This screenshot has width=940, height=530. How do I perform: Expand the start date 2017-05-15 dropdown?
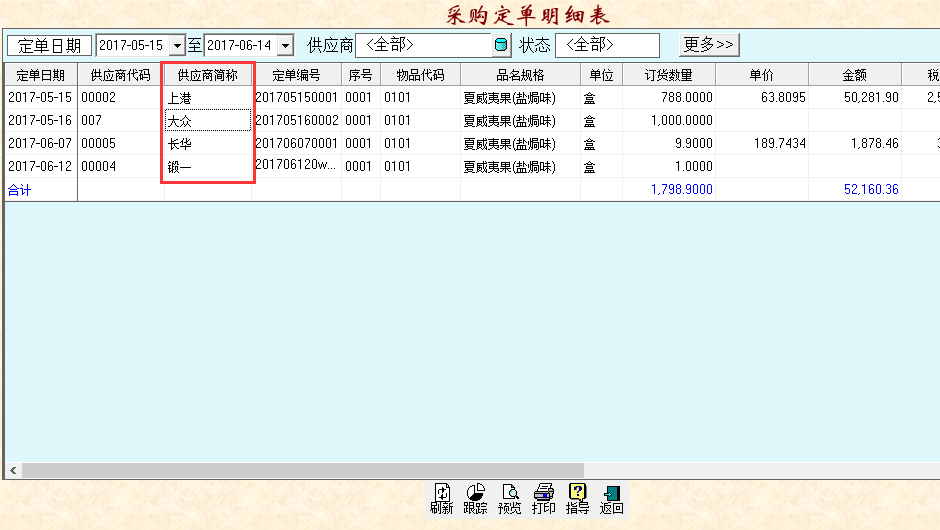point(177,46)
